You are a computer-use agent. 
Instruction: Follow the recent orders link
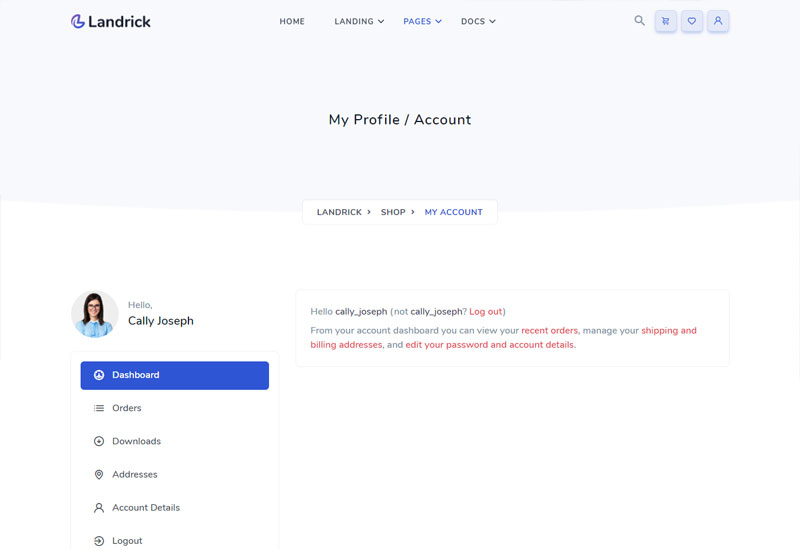pyautogui.click(x=549, y=330)
